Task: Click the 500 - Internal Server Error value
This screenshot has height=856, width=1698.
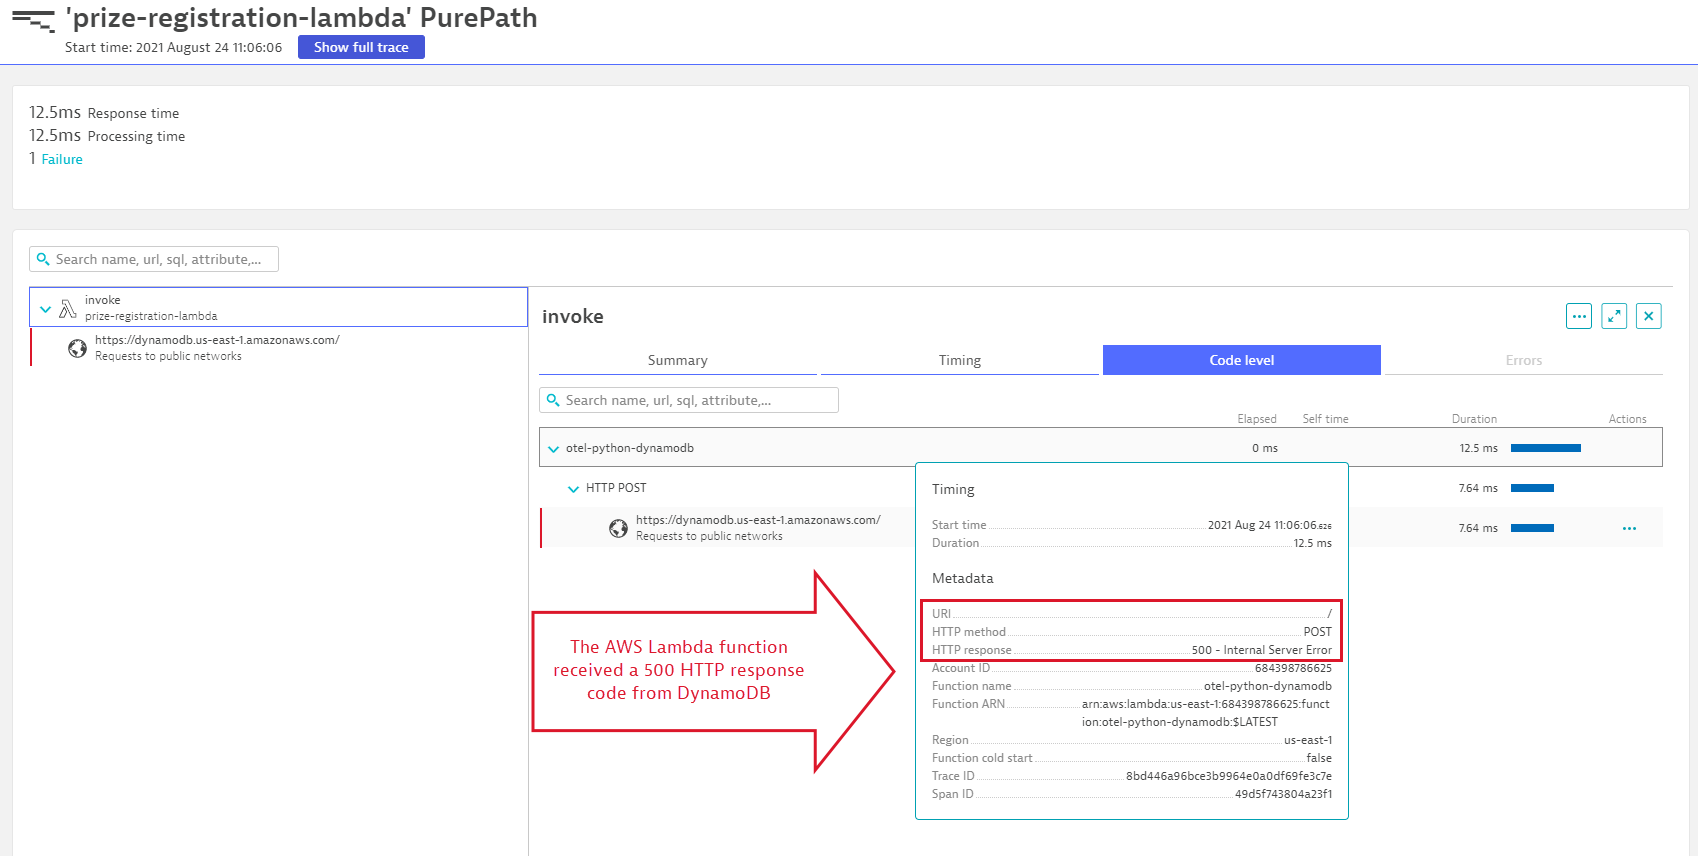Action: (x=1262, y=650)
